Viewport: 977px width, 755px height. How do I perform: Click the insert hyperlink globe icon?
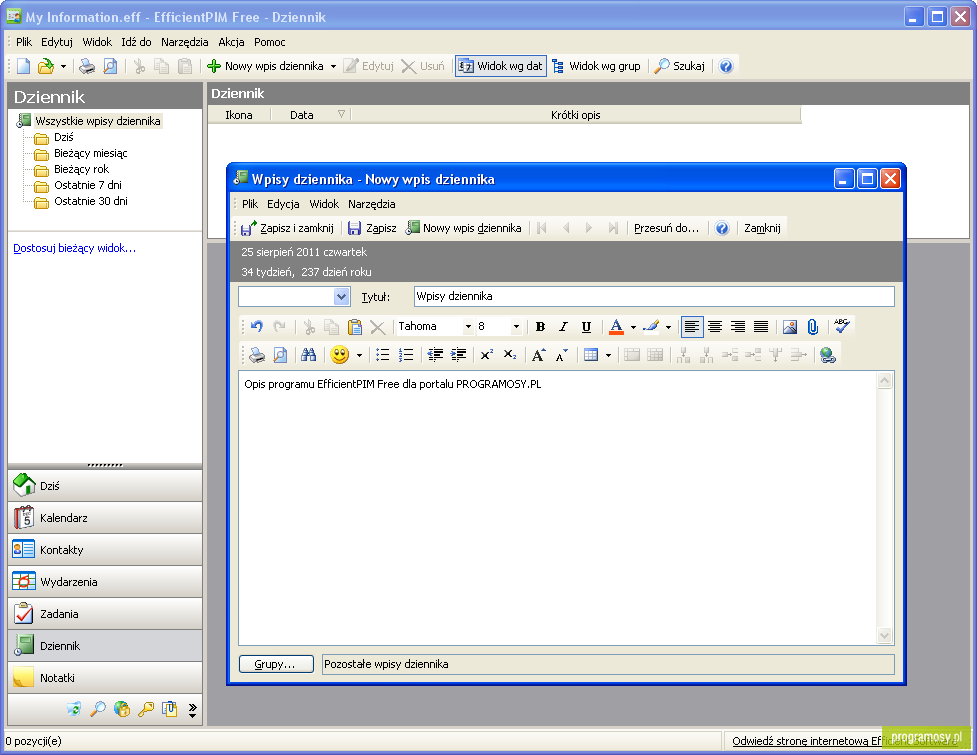827,355
